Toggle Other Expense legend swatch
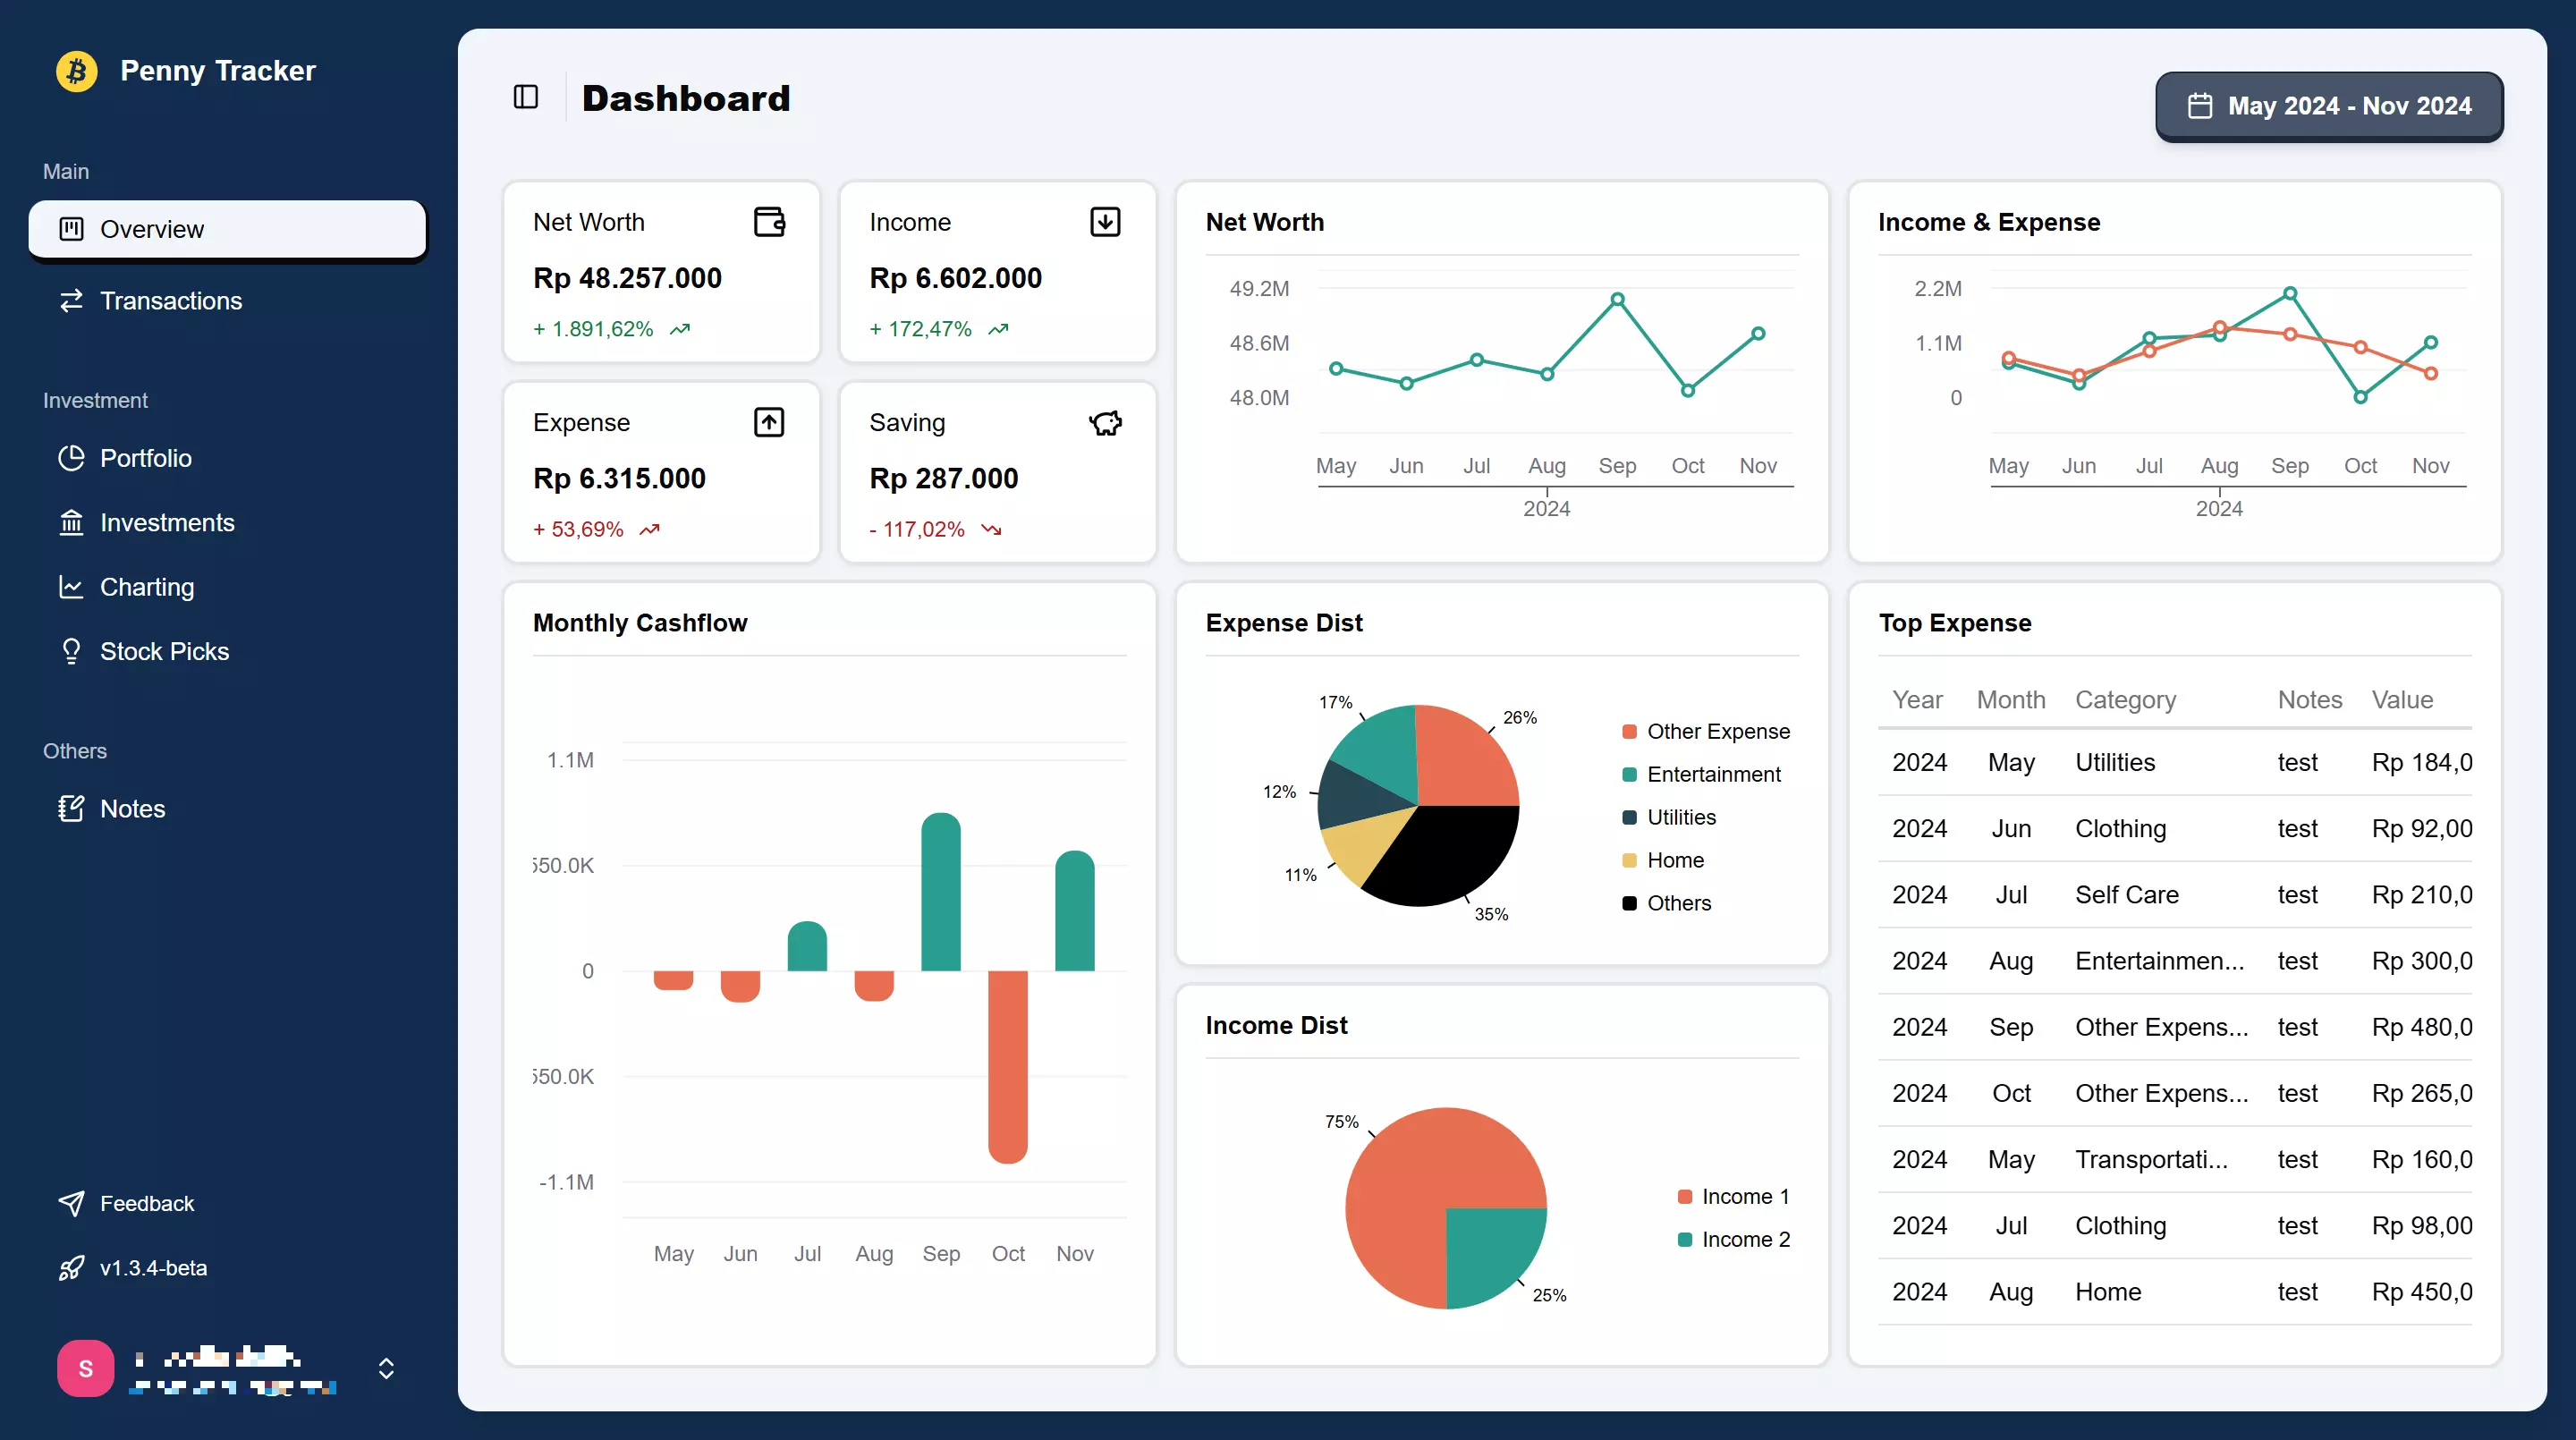The image size is (2576, 1440). pyautogui.click(x=1629, y=731)
